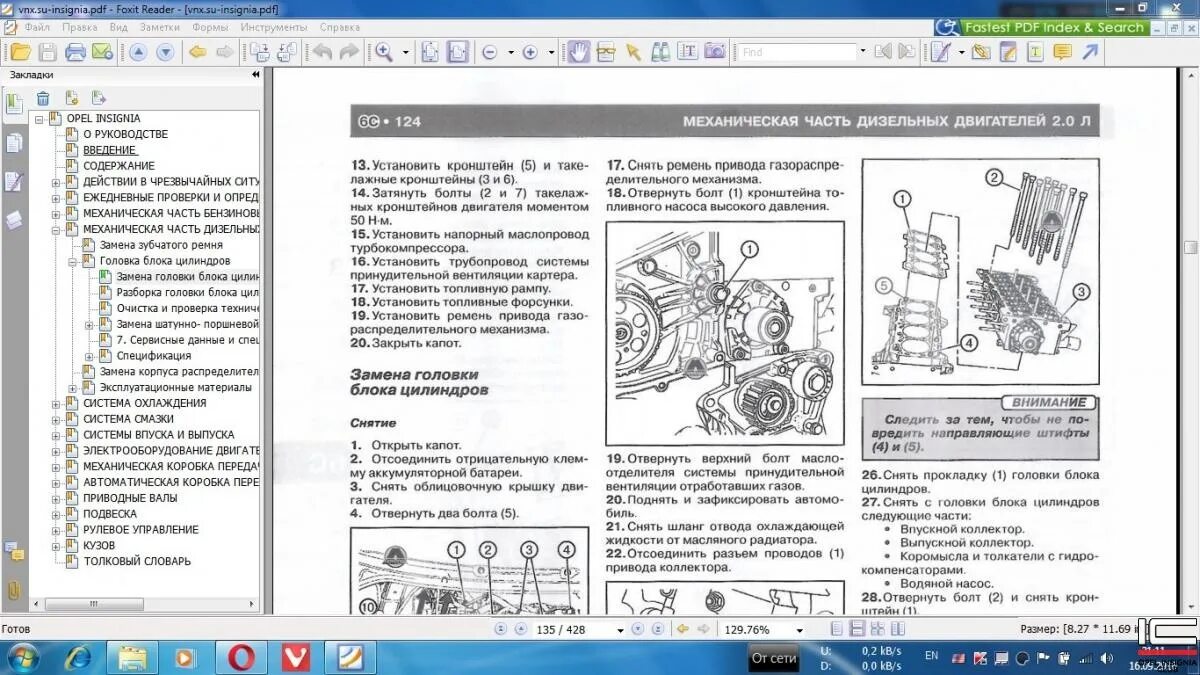Click the Zoom In magnifier tool
Viewport: 1200px width, 675px height.
(x=383, y=52)
